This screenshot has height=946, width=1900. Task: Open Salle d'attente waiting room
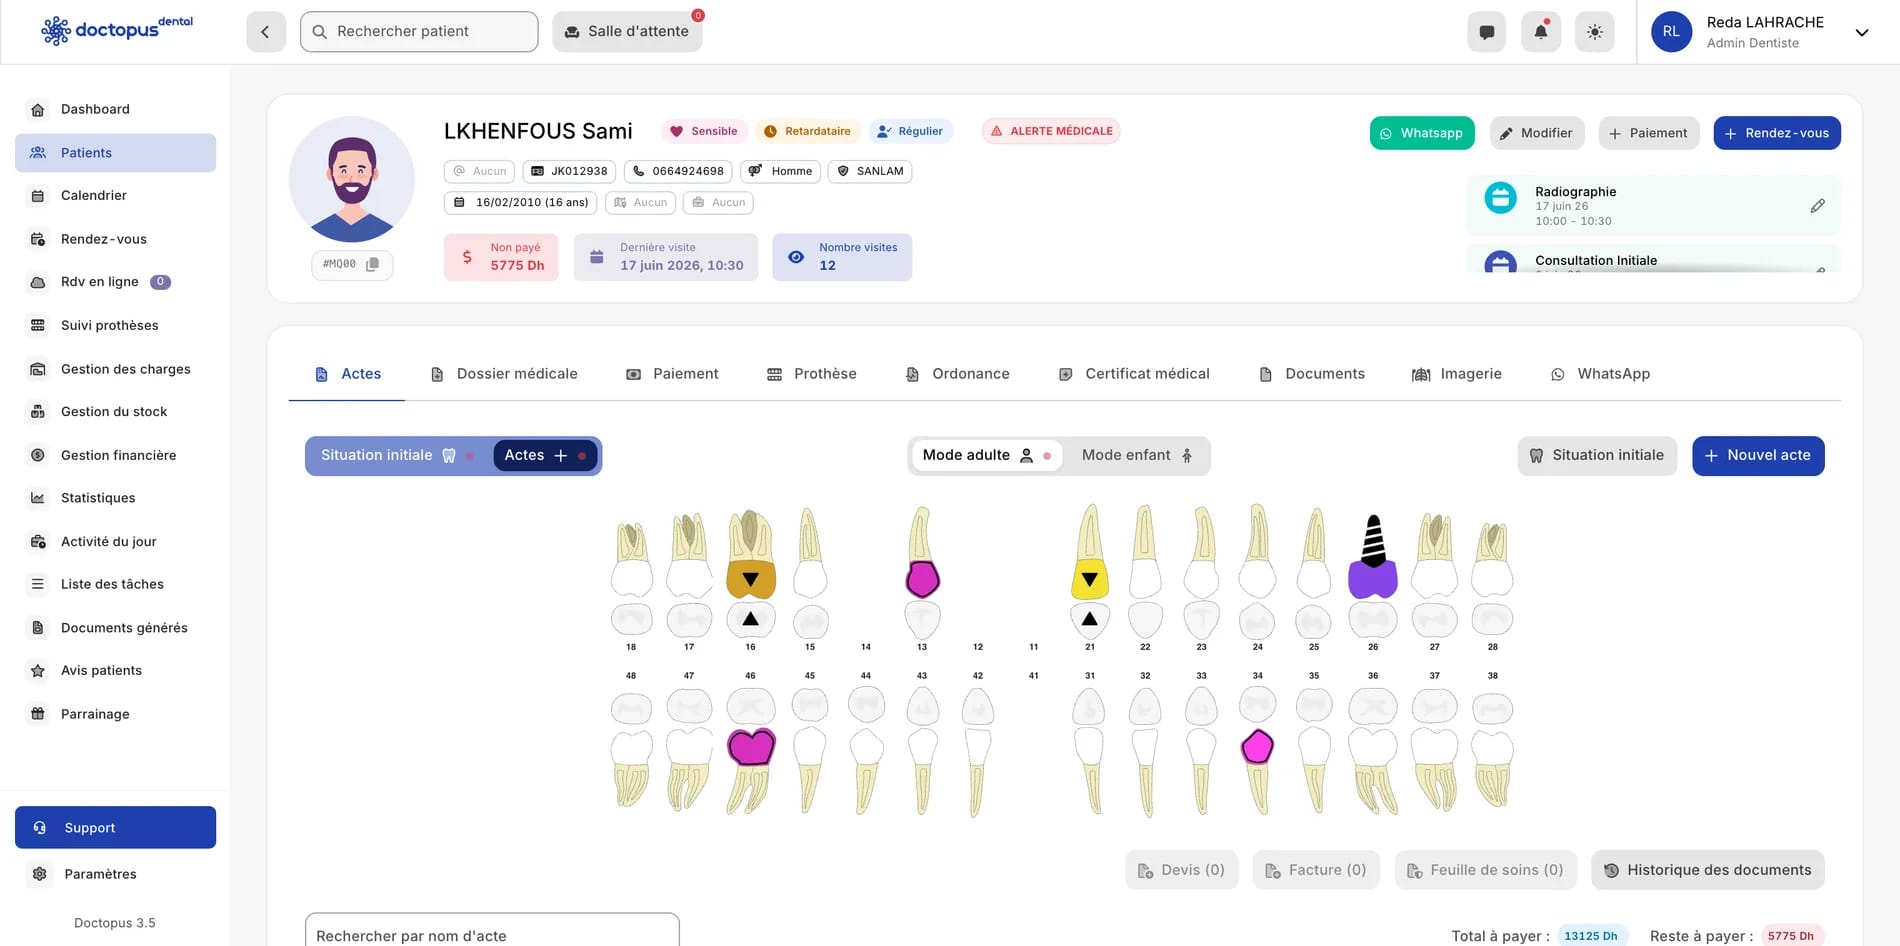point(627,32)
